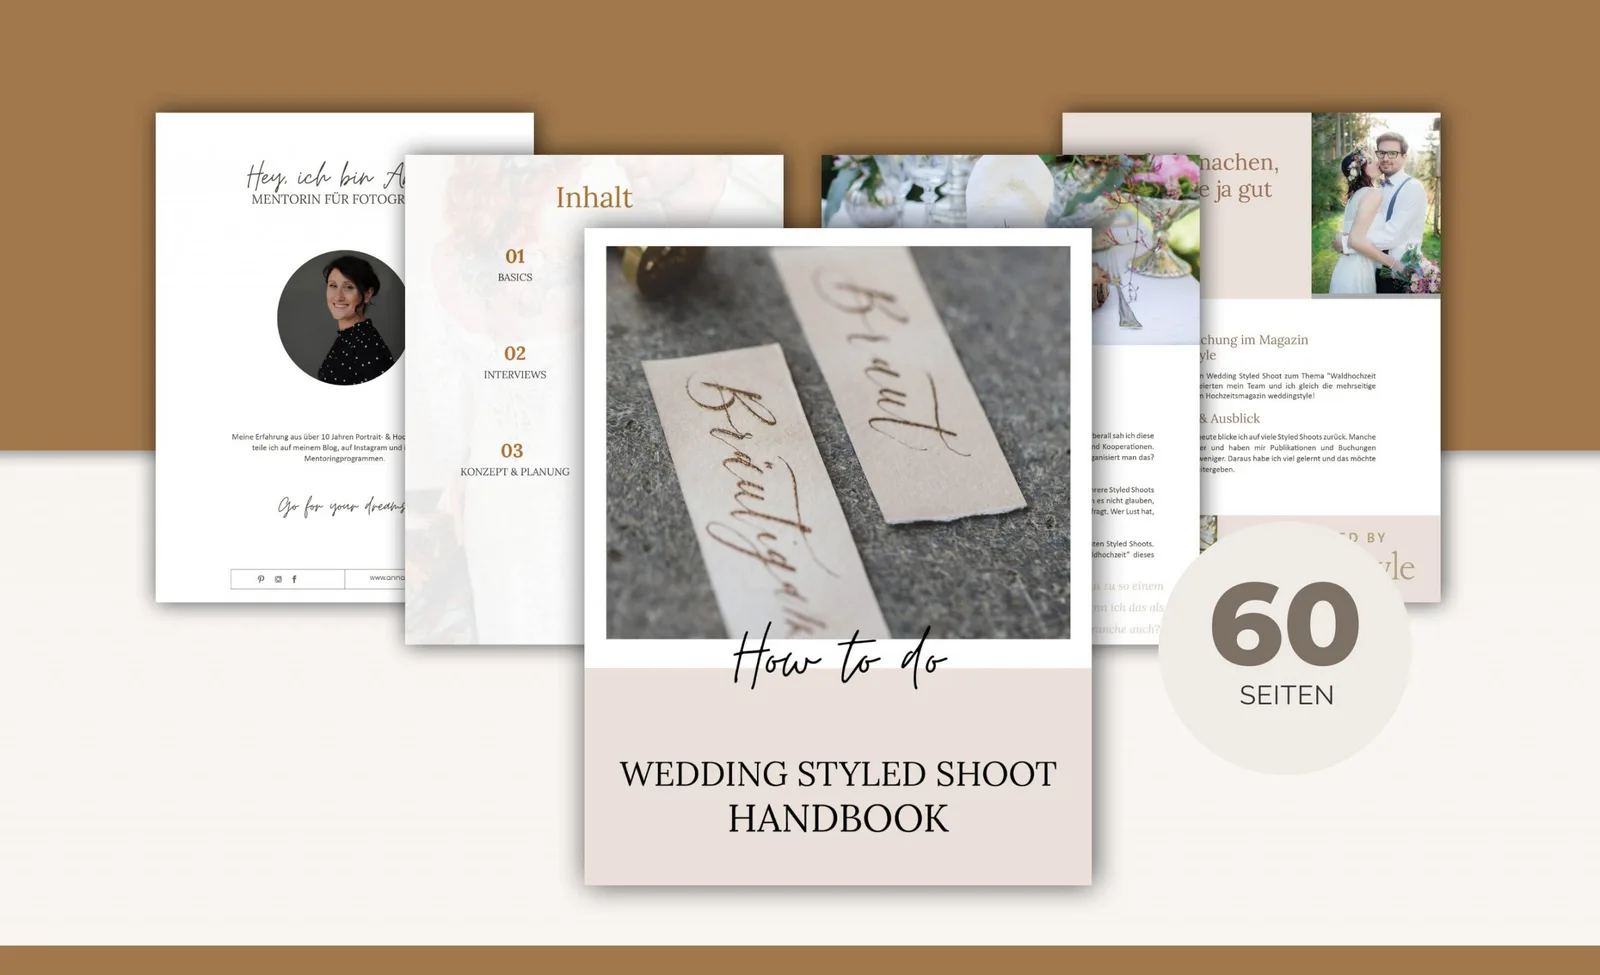Click the "Meine Erfahrung aus über 10 Jahren" paragraph
The image size is (1600, 975).
(x=318, y=447)
